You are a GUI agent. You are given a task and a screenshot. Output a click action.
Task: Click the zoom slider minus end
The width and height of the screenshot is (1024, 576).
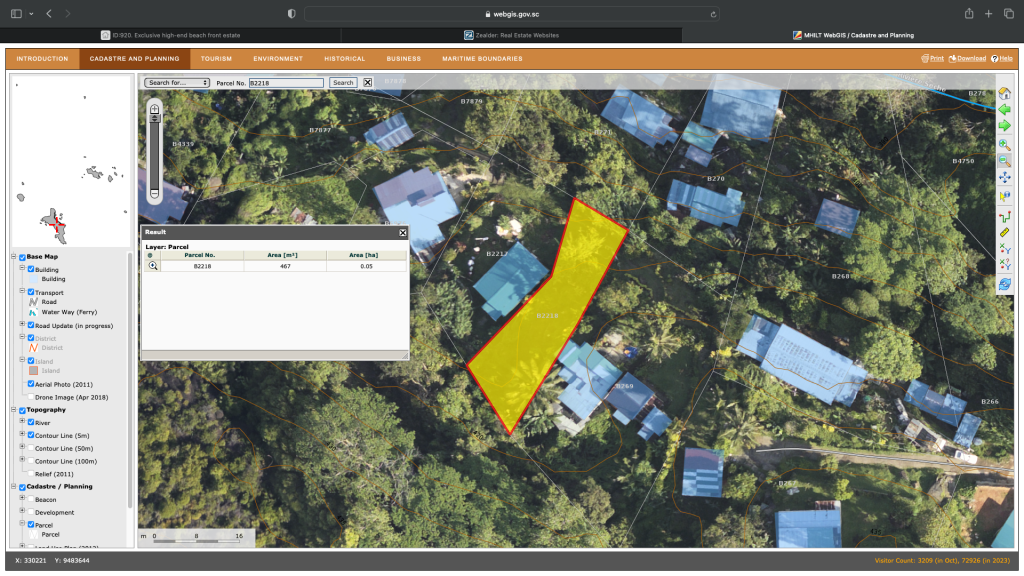(154, 194)
